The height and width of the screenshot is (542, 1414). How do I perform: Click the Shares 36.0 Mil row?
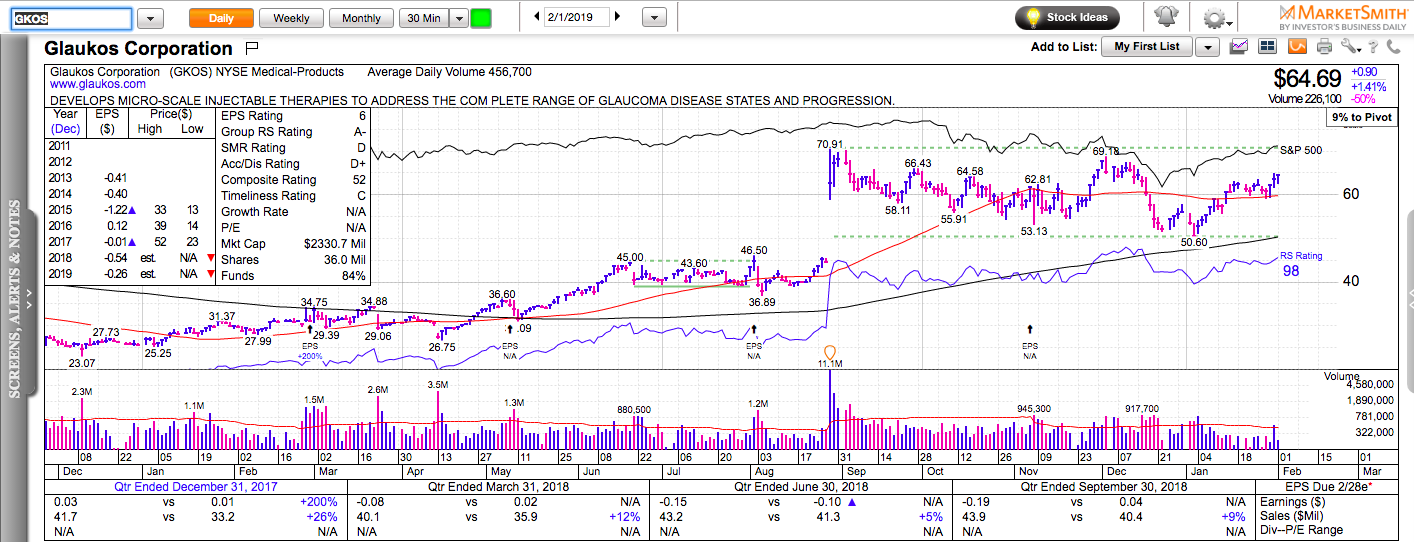[x=294, y=260]
